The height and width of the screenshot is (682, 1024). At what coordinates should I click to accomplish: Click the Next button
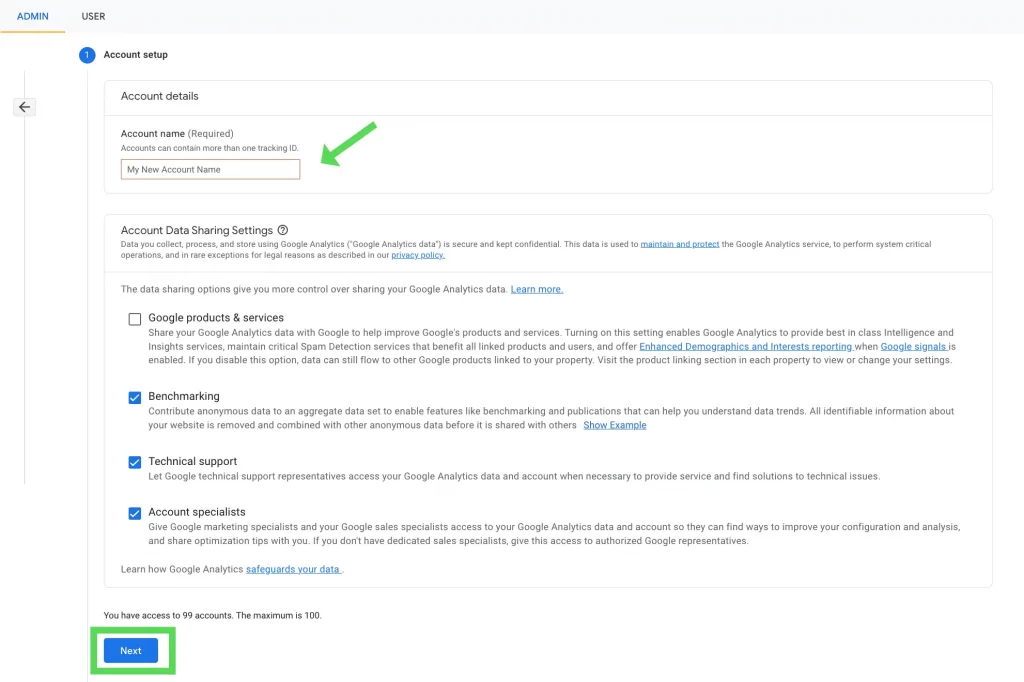coord(131,651)
